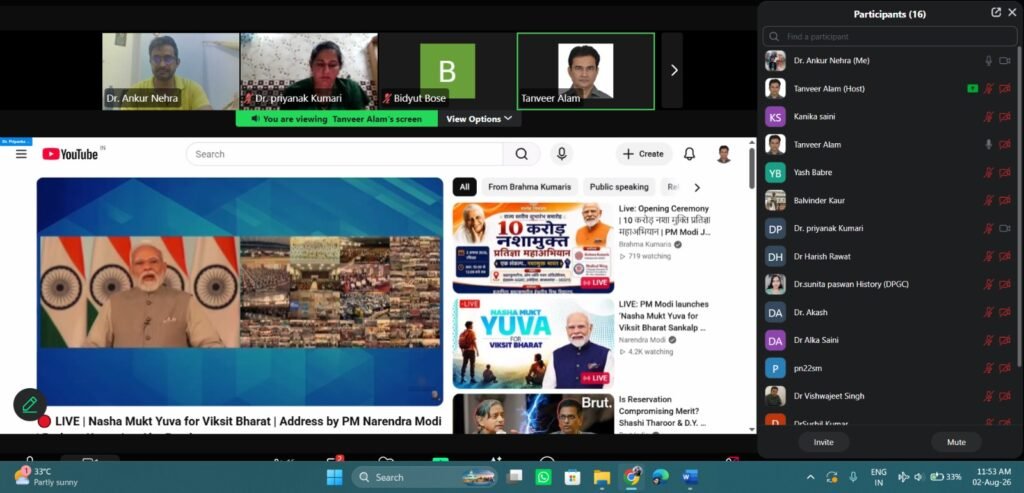Click Tanveer Alam (Host) screen share indicator
This screenshot has width=1024, height=493.
(972, 89)
